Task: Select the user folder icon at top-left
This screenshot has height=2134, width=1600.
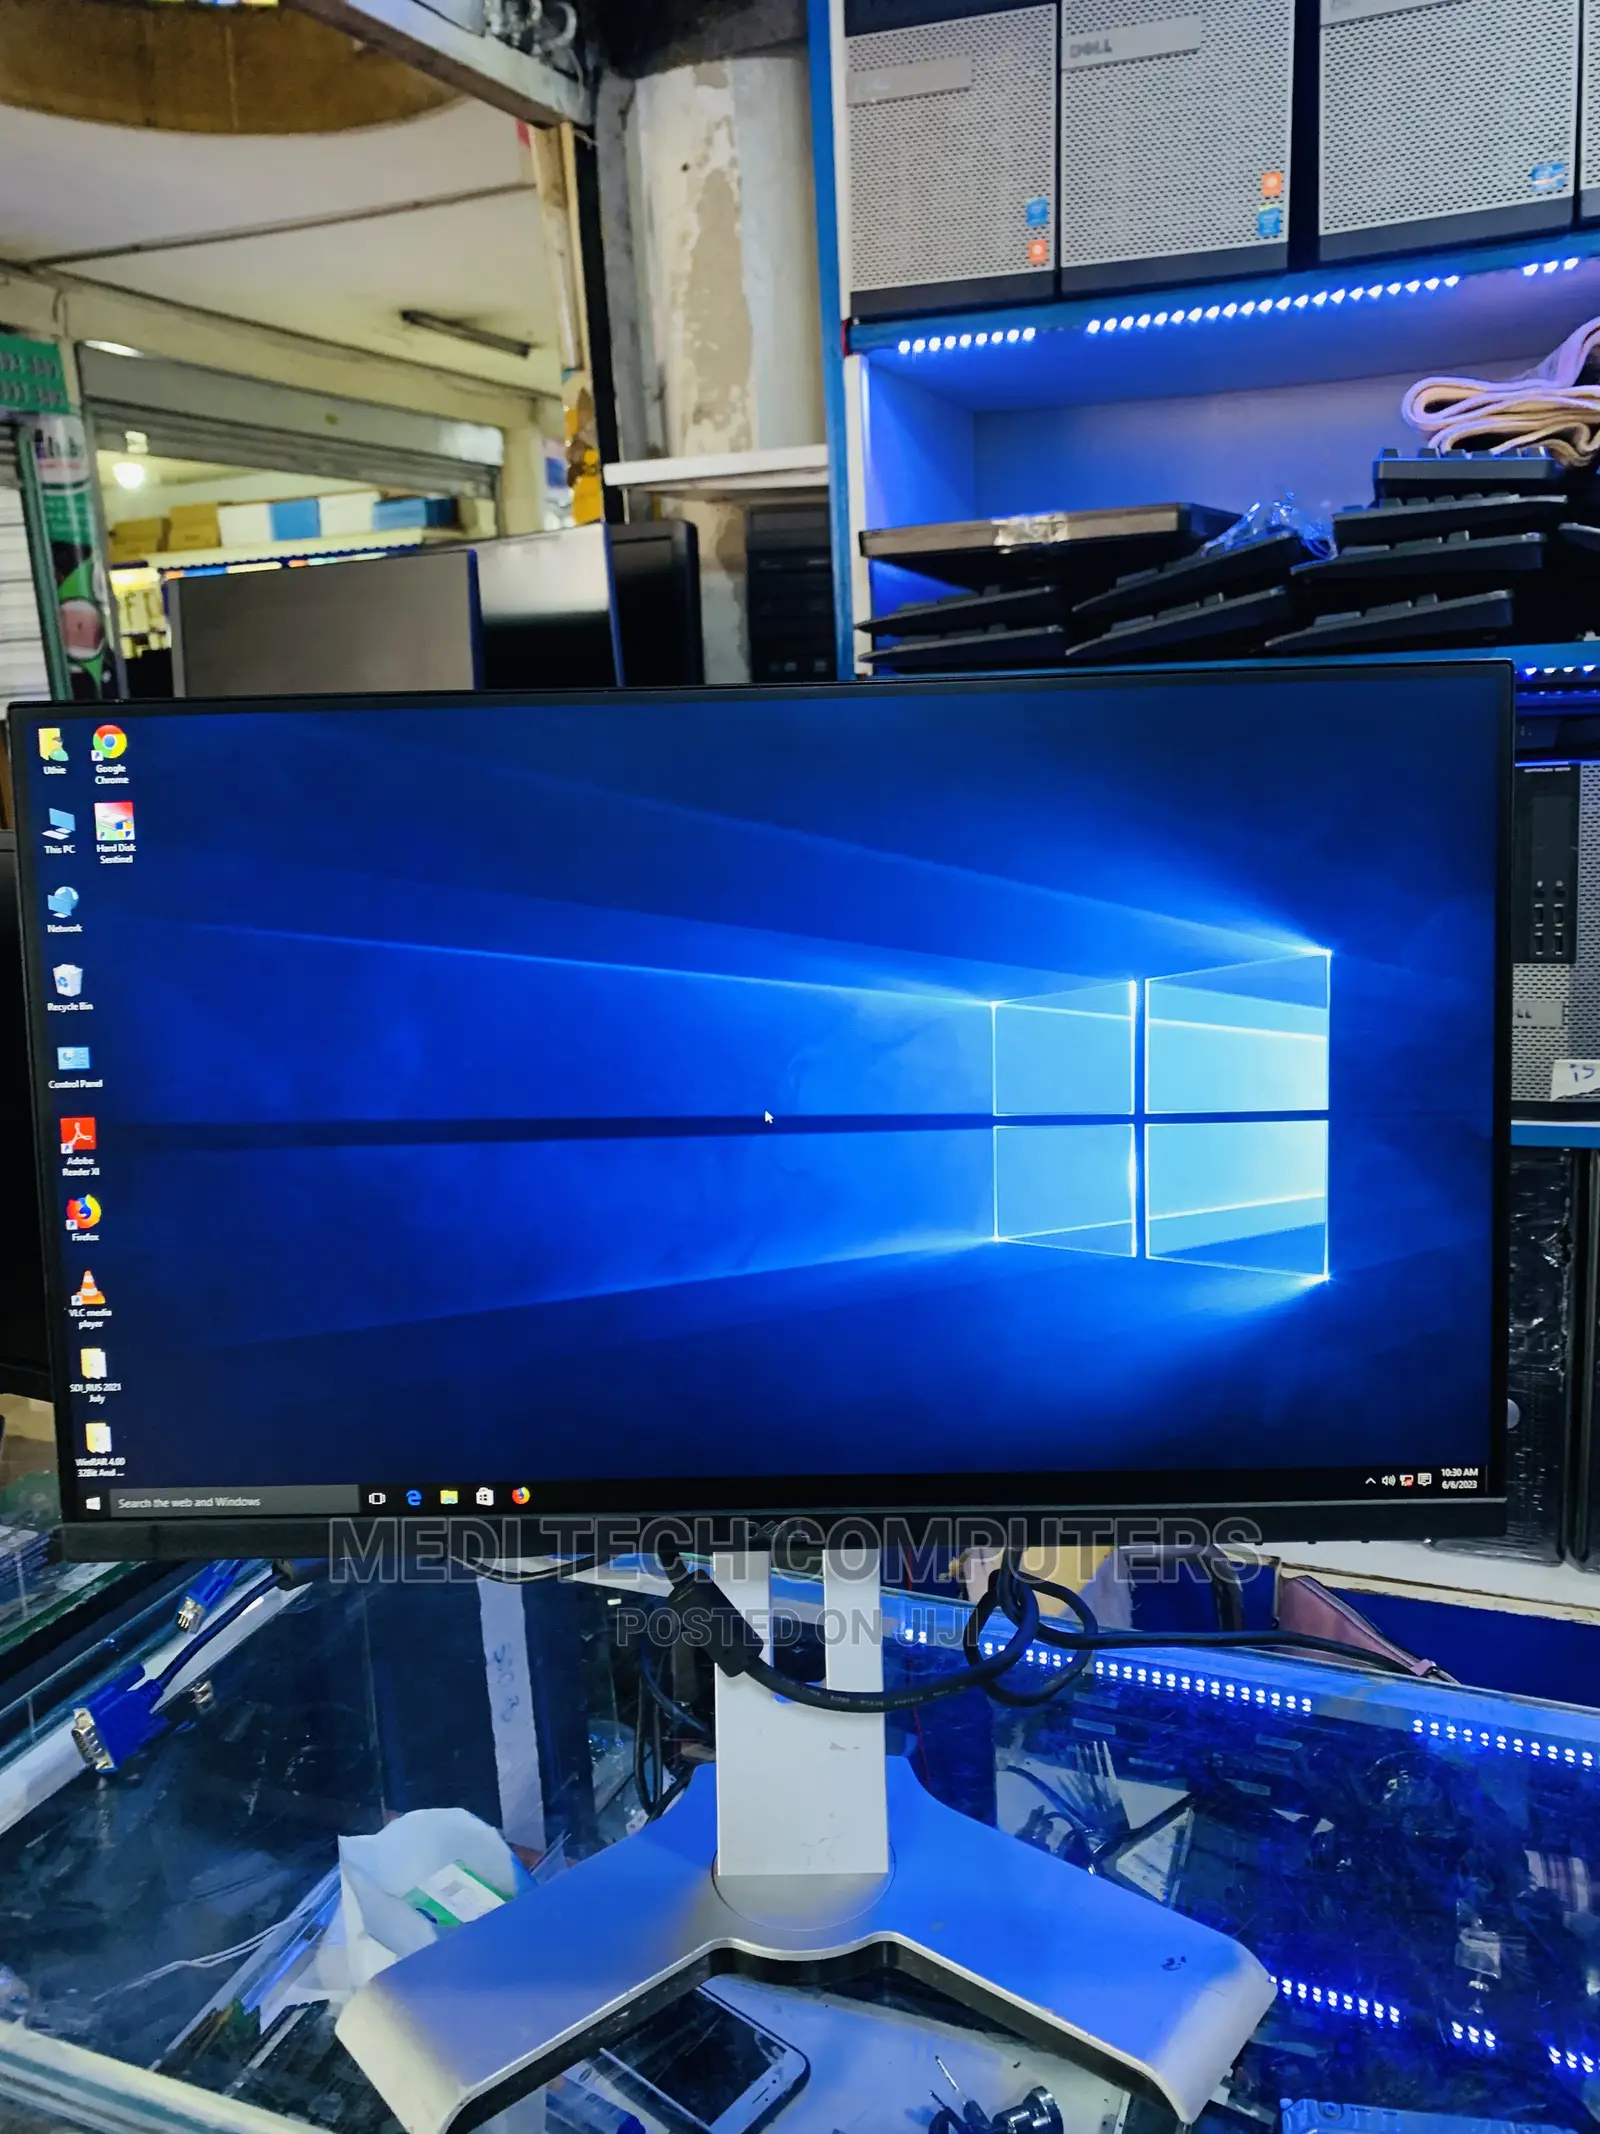Action: (53, 751)
